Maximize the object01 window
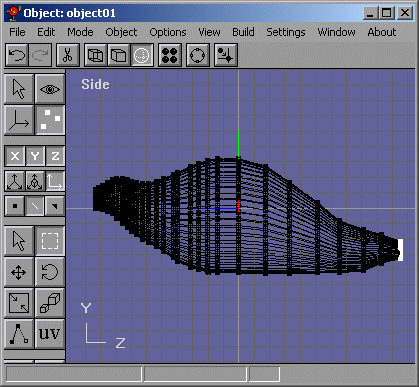 [387, 13]
